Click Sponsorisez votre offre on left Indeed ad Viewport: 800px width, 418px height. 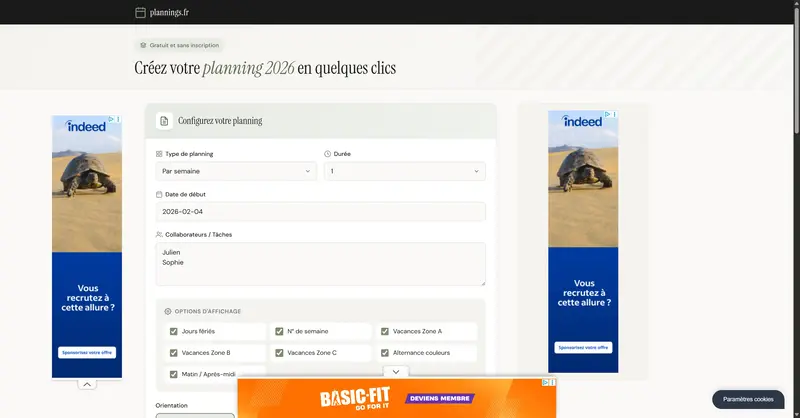(x=87, y=353)
